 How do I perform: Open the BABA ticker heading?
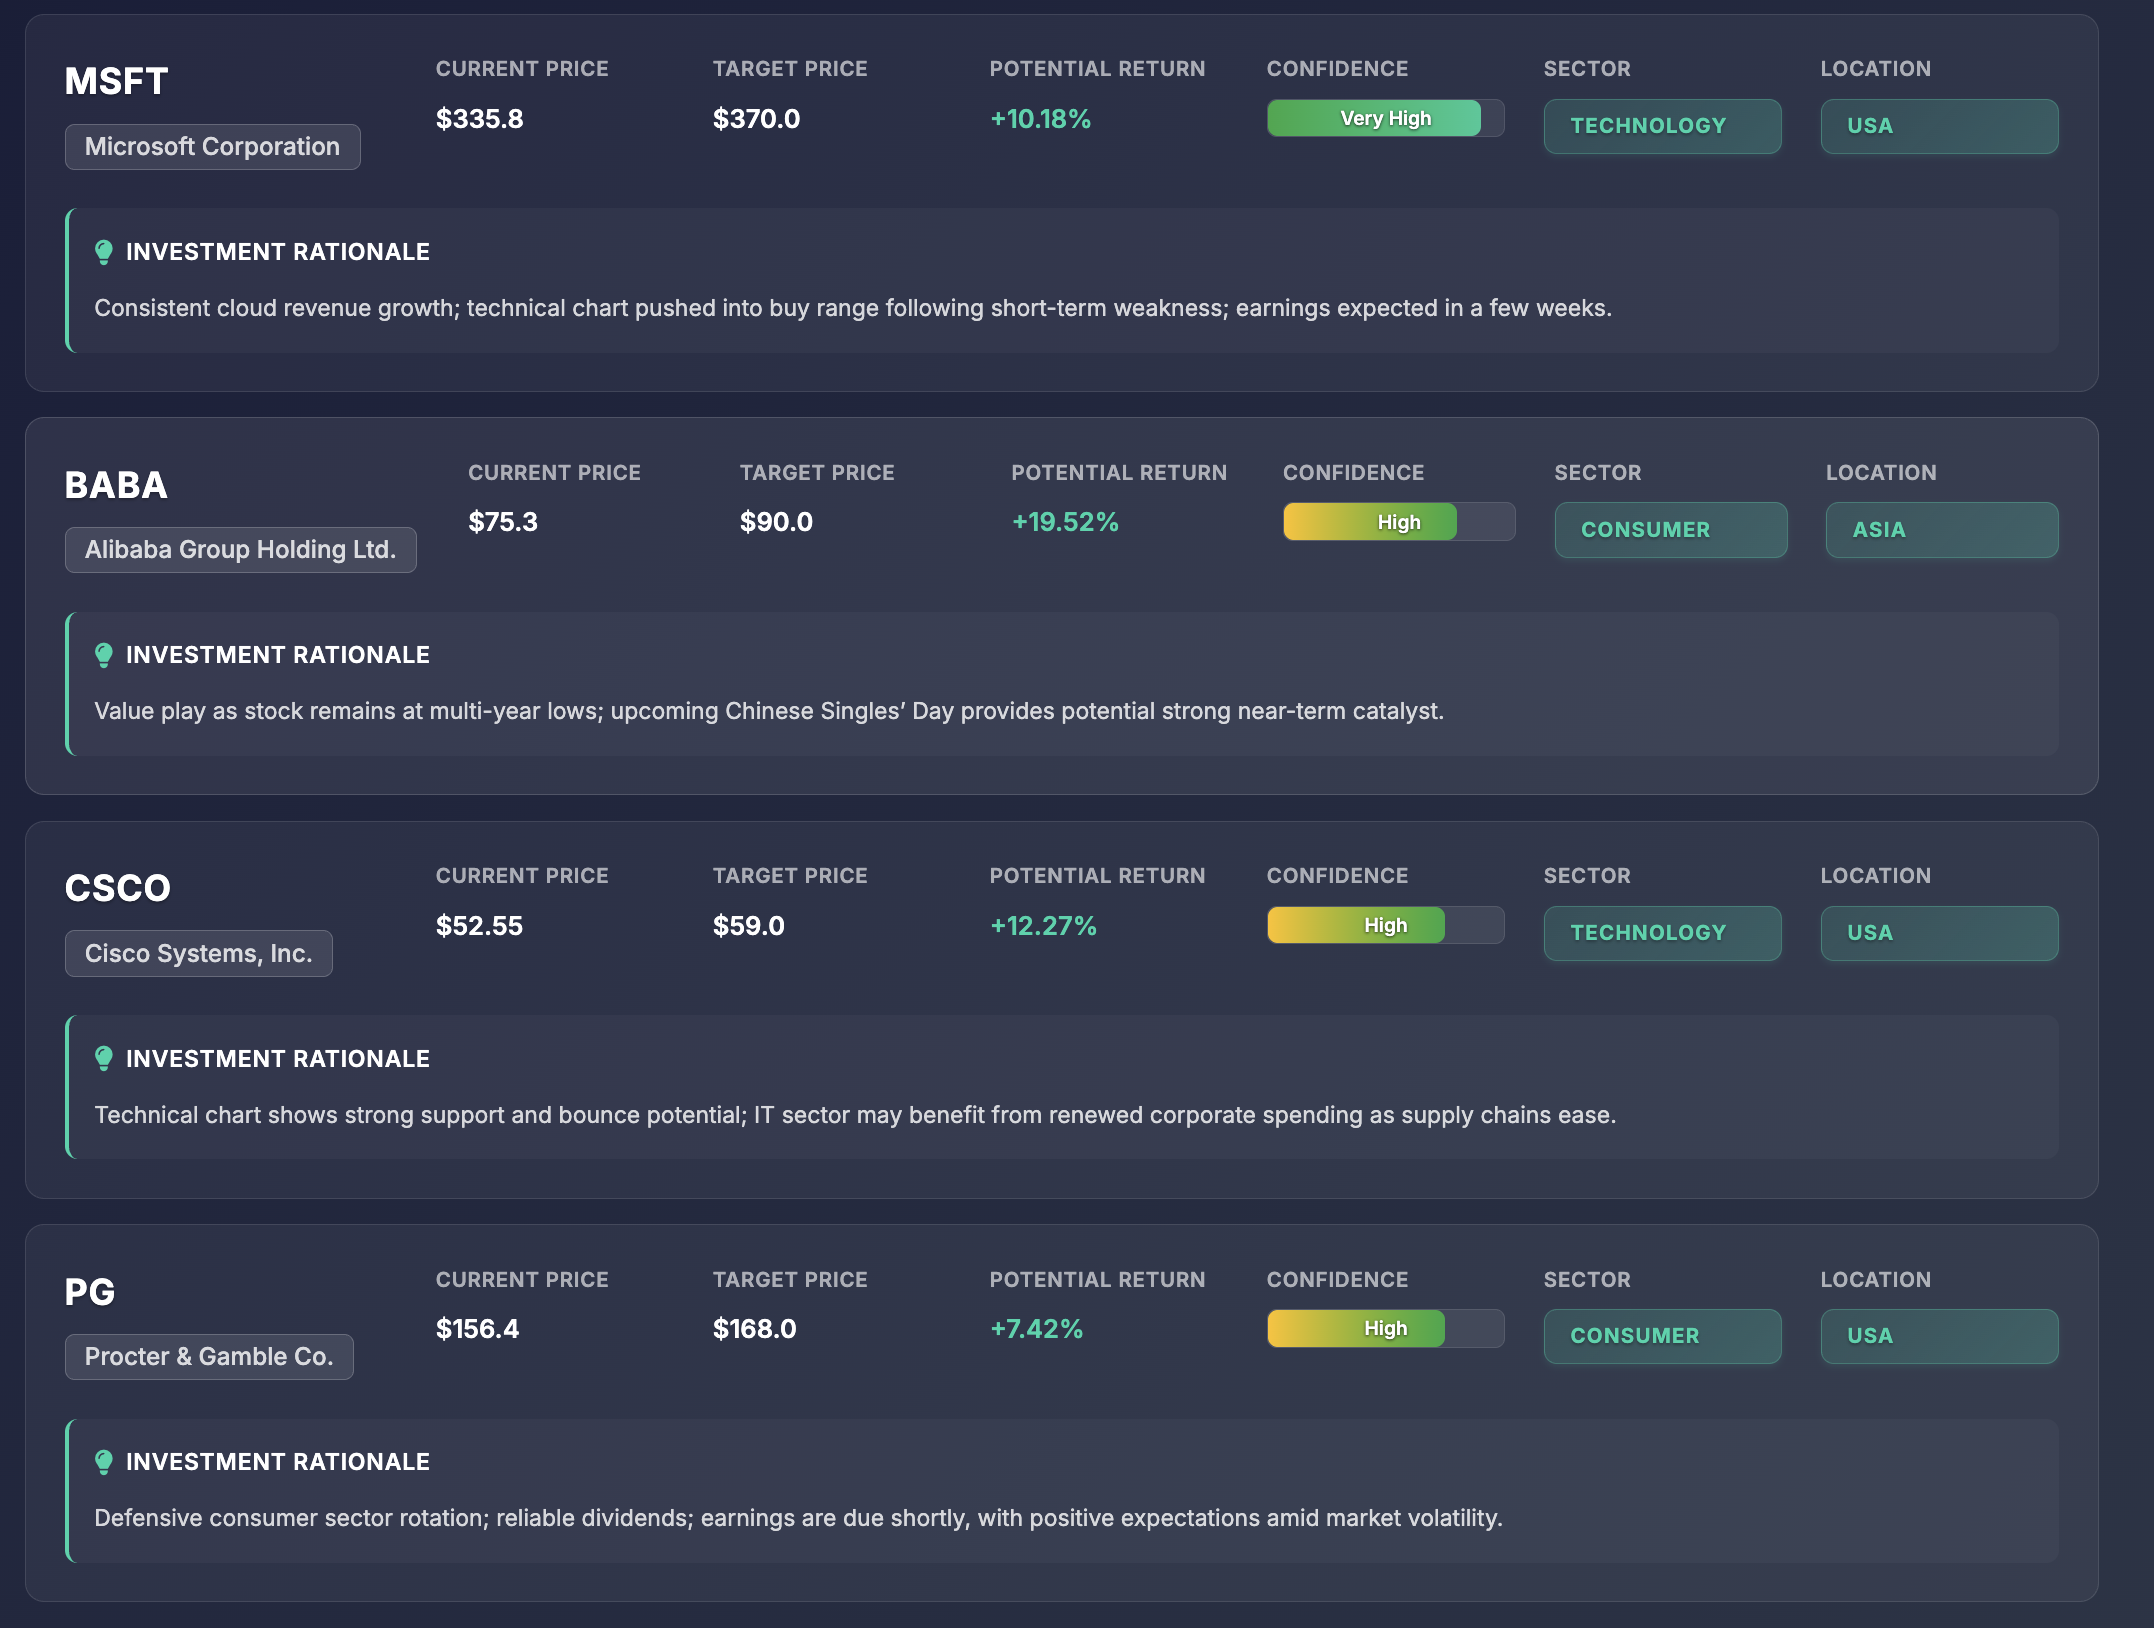click(115, 485)
